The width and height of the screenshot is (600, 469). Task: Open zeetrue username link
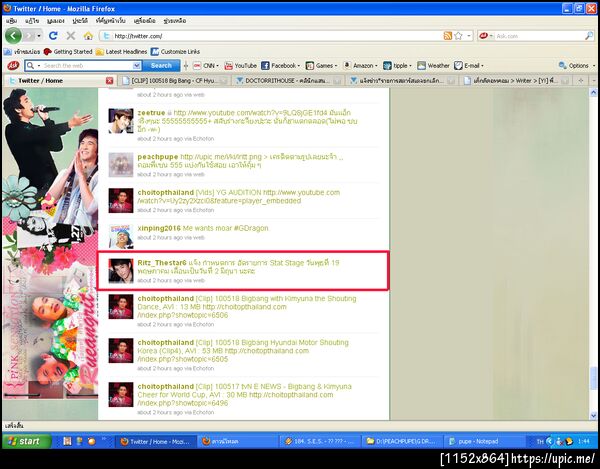click(151, 113)
